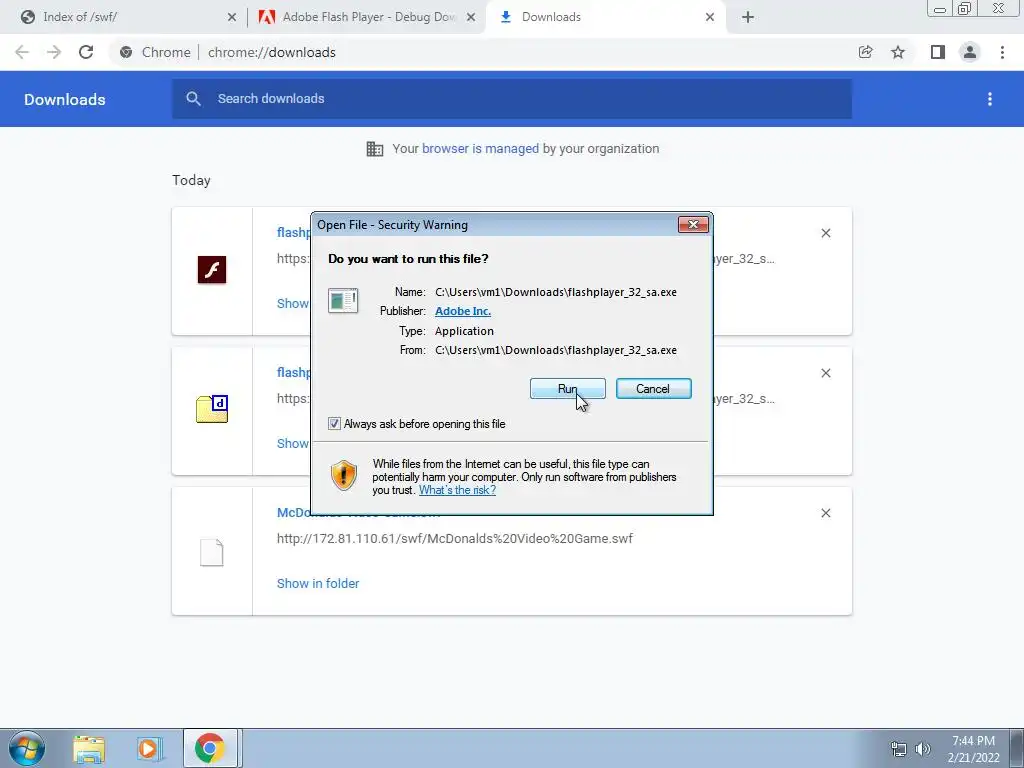Remove the second flashplayer download from list
Image resolution: width=1024 pixels, height=768 pixels.
826,373
